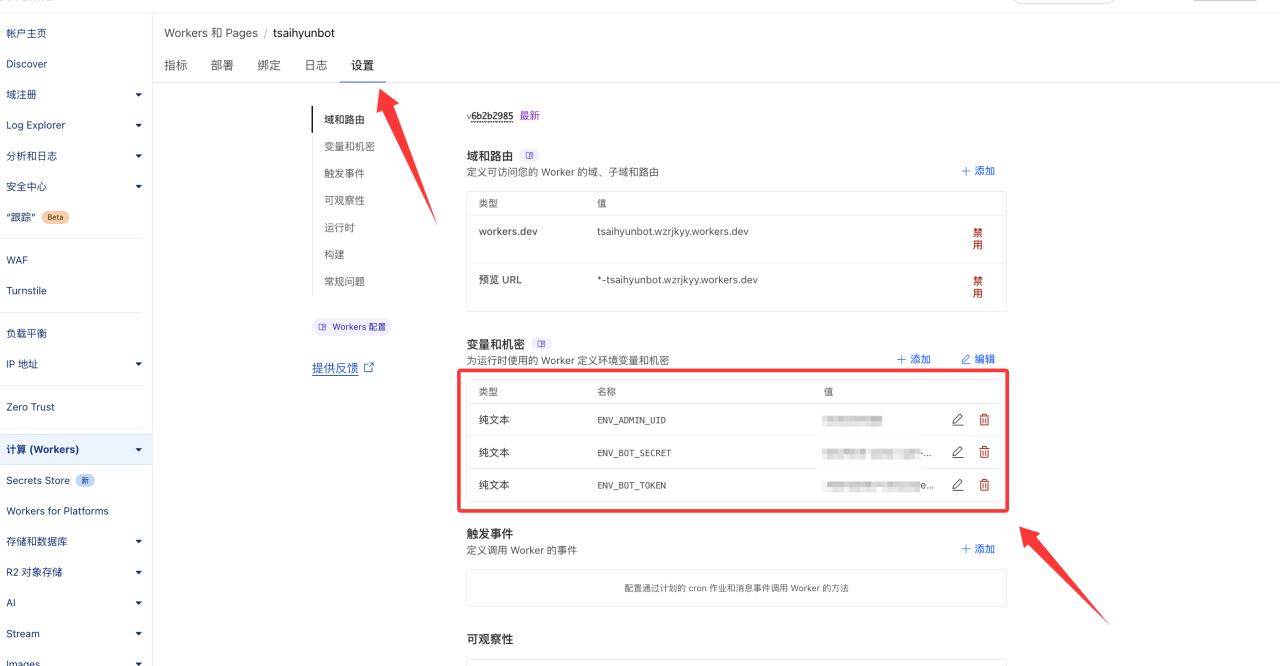The width and height of the screenshot is (1280, 666).
Task: Click 添加 in 变量和机密 section
Action: click(x=914, y=359)
